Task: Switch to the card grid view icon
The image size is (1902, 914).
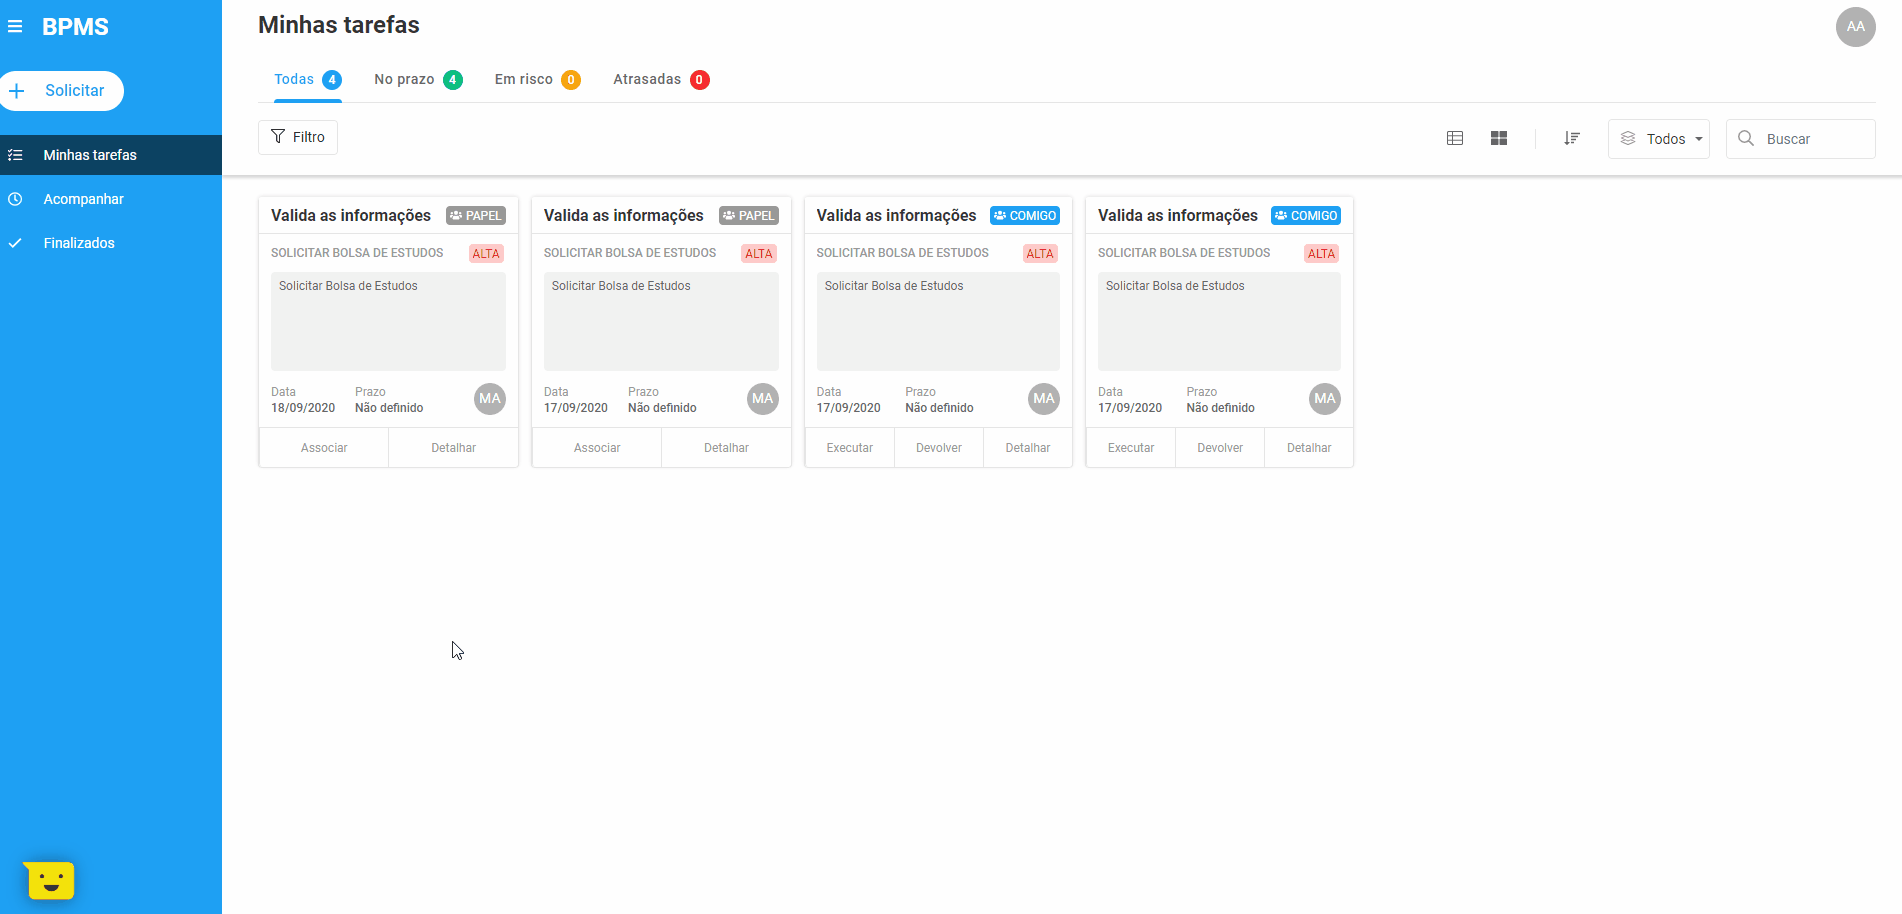Action: pos(1499,138)
